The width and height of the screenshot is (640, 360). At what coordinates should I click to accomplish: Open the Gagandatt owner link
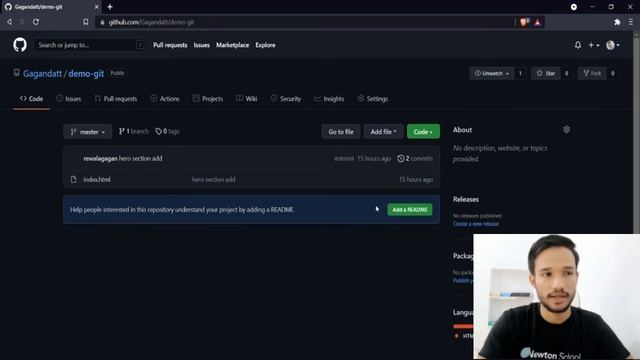pyautogui.click(x=42, y=73)
